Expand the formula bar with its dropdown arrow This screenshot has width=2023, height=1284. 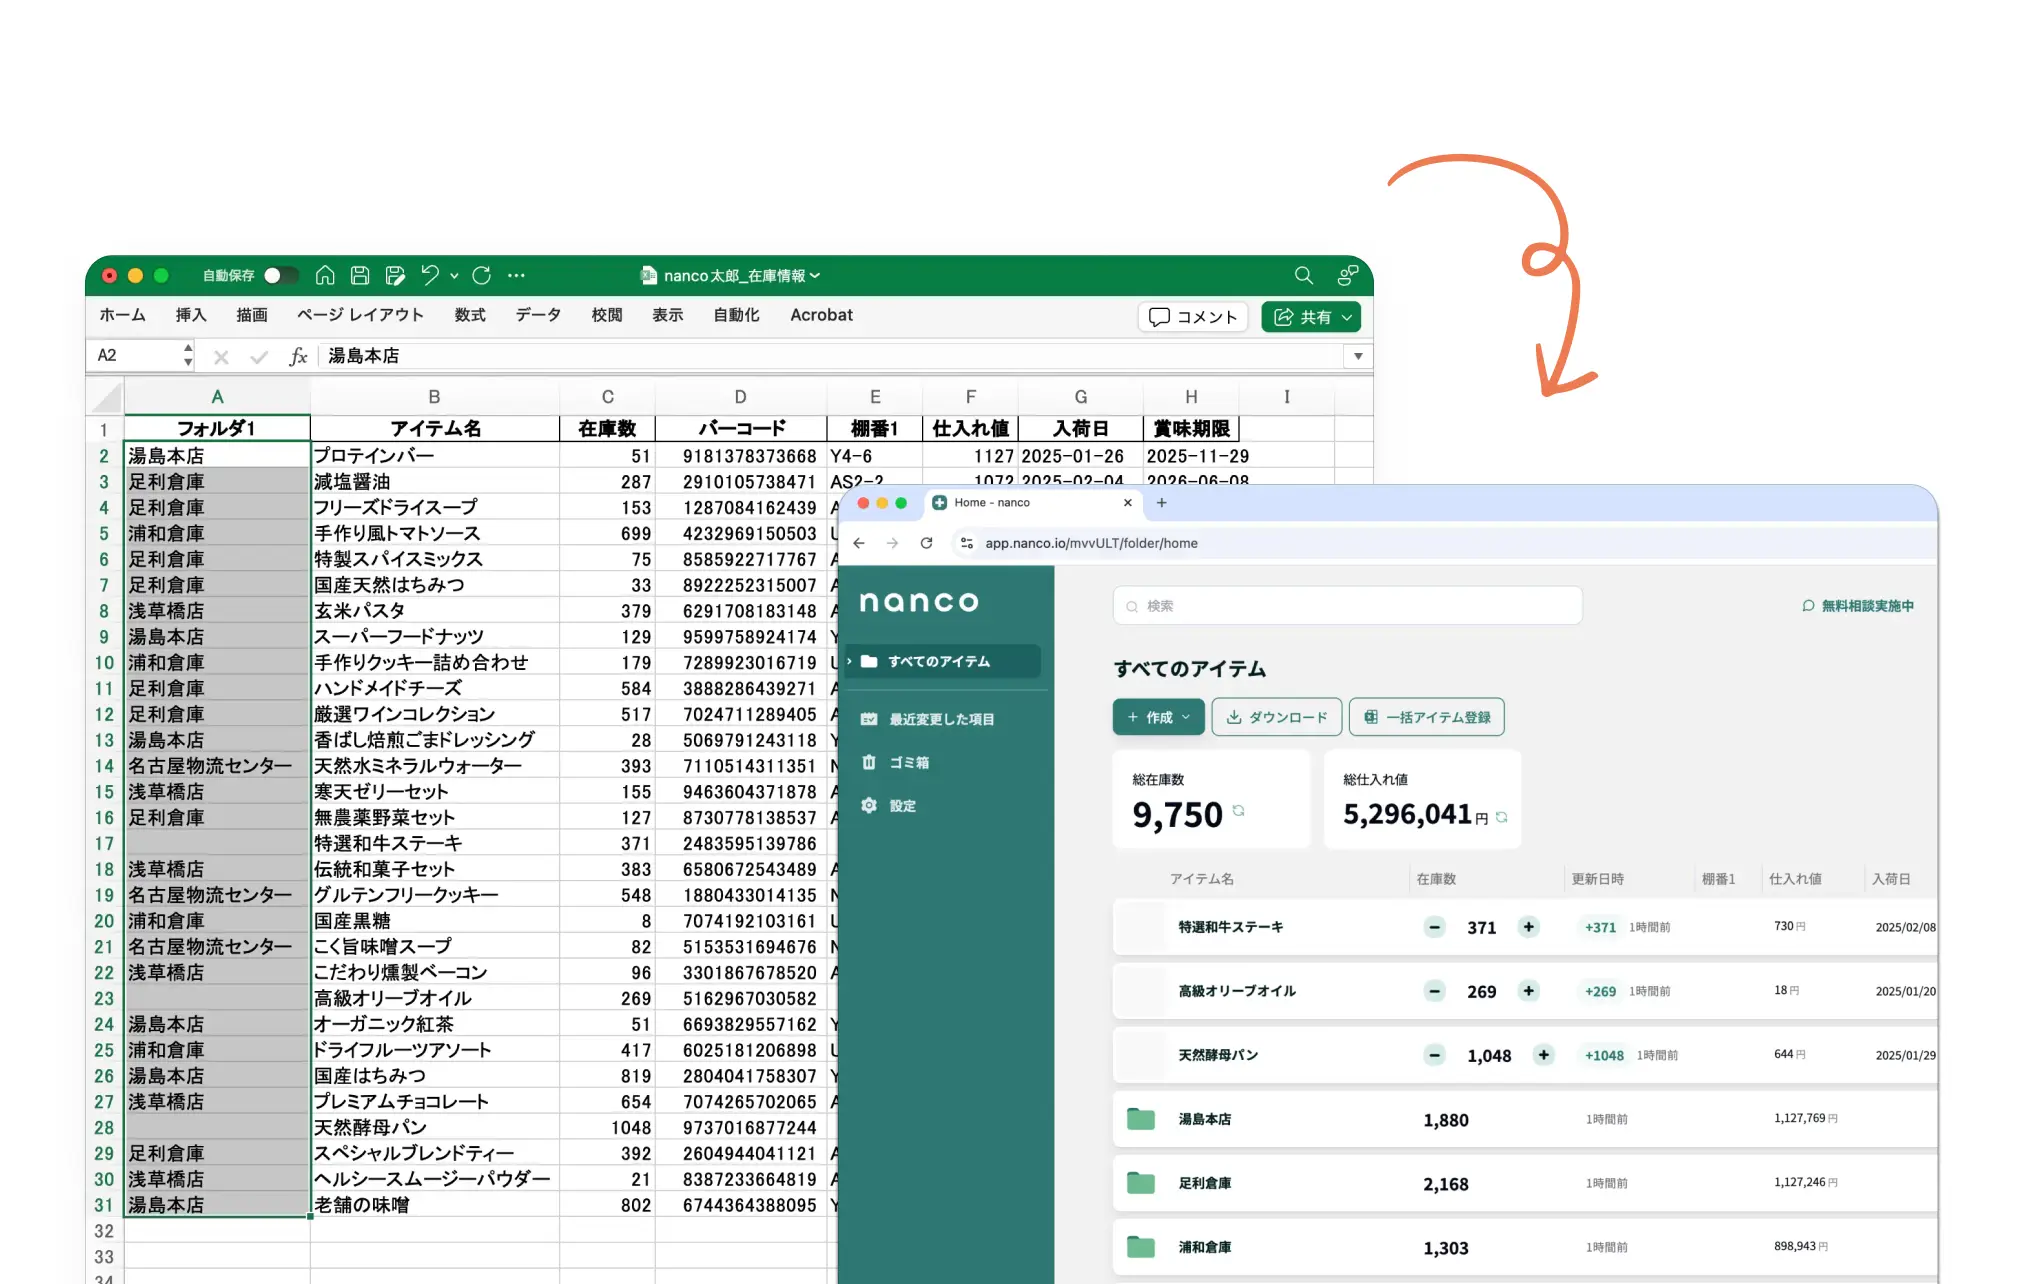pyautogui.click(x=1358, y=356)
